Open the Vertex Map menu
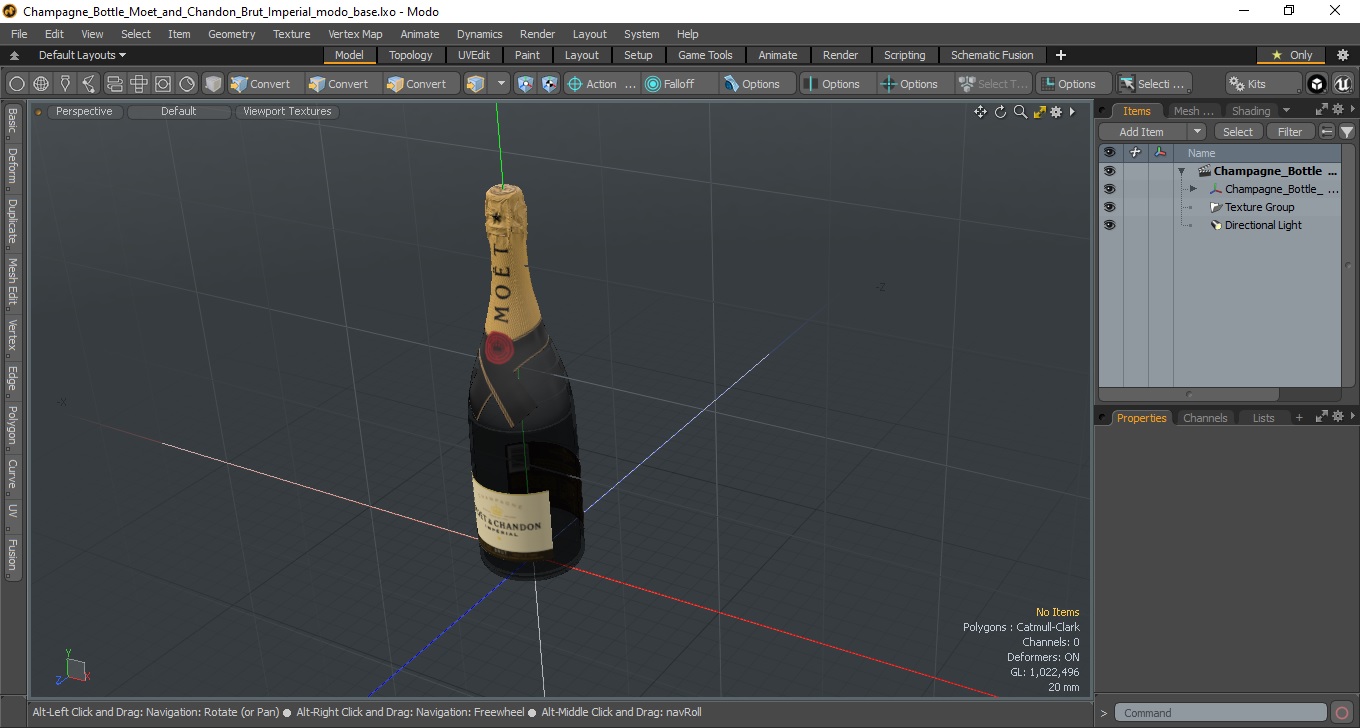 coord(355,34)
